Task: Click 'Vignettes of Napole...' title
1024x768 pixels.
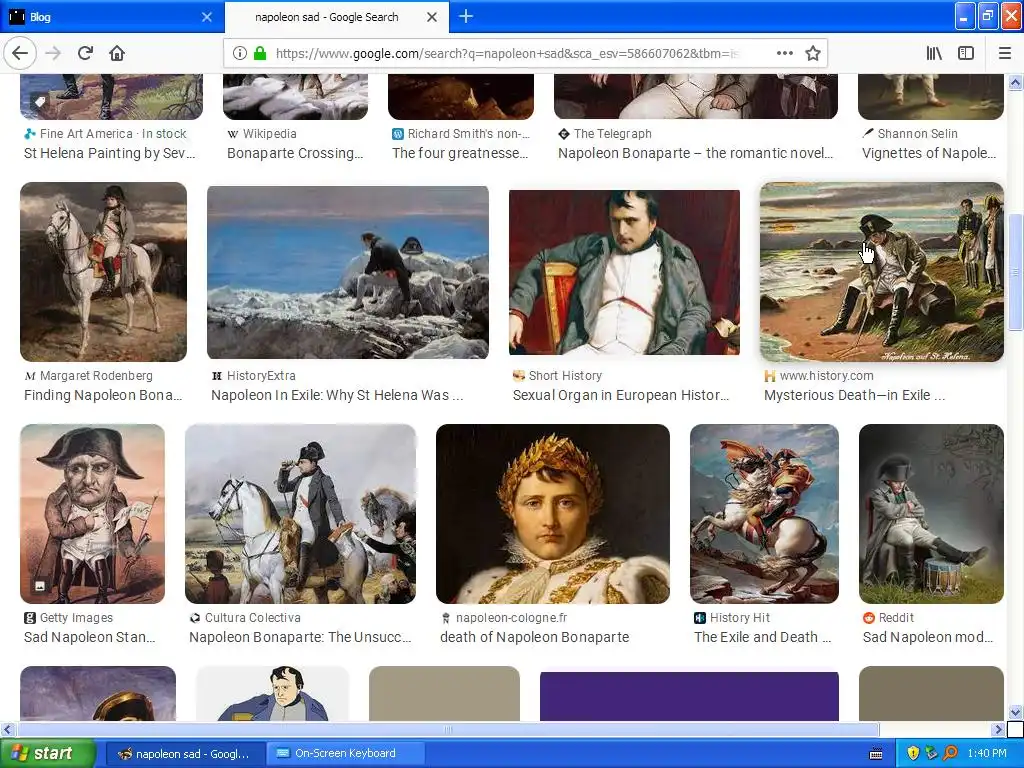Action: (929, 153)
